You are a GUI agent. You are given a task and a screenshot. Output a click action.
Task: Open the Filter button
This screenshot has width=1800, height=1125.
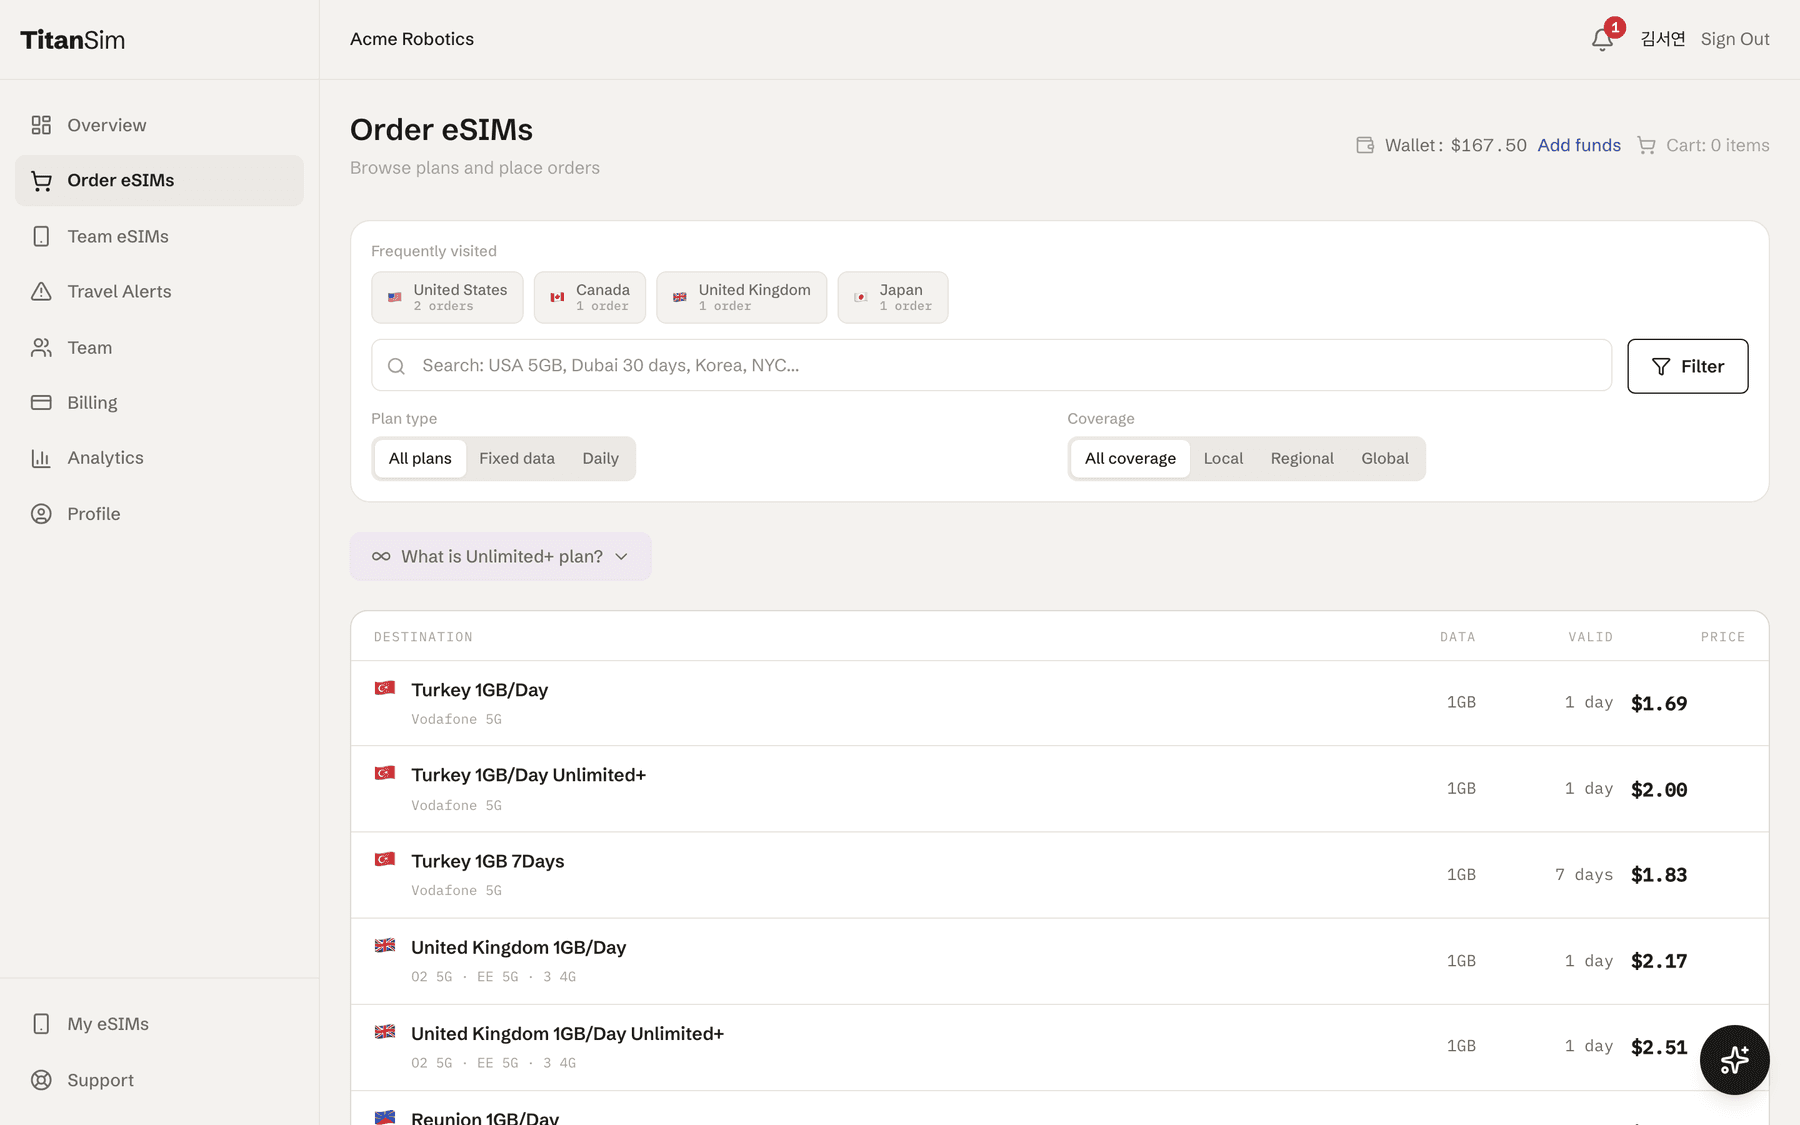pos(1688,367)
